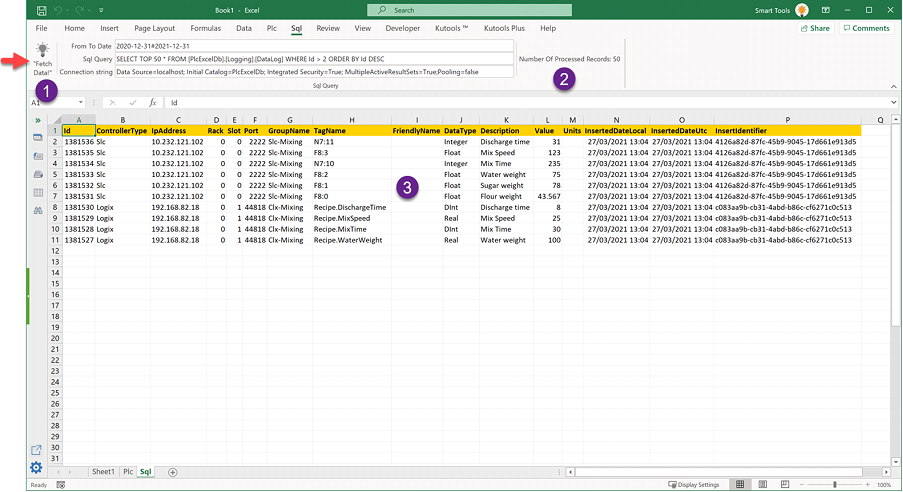Switch to Page Break Preview icon
The image size is (903, 492).
point(785,485)
